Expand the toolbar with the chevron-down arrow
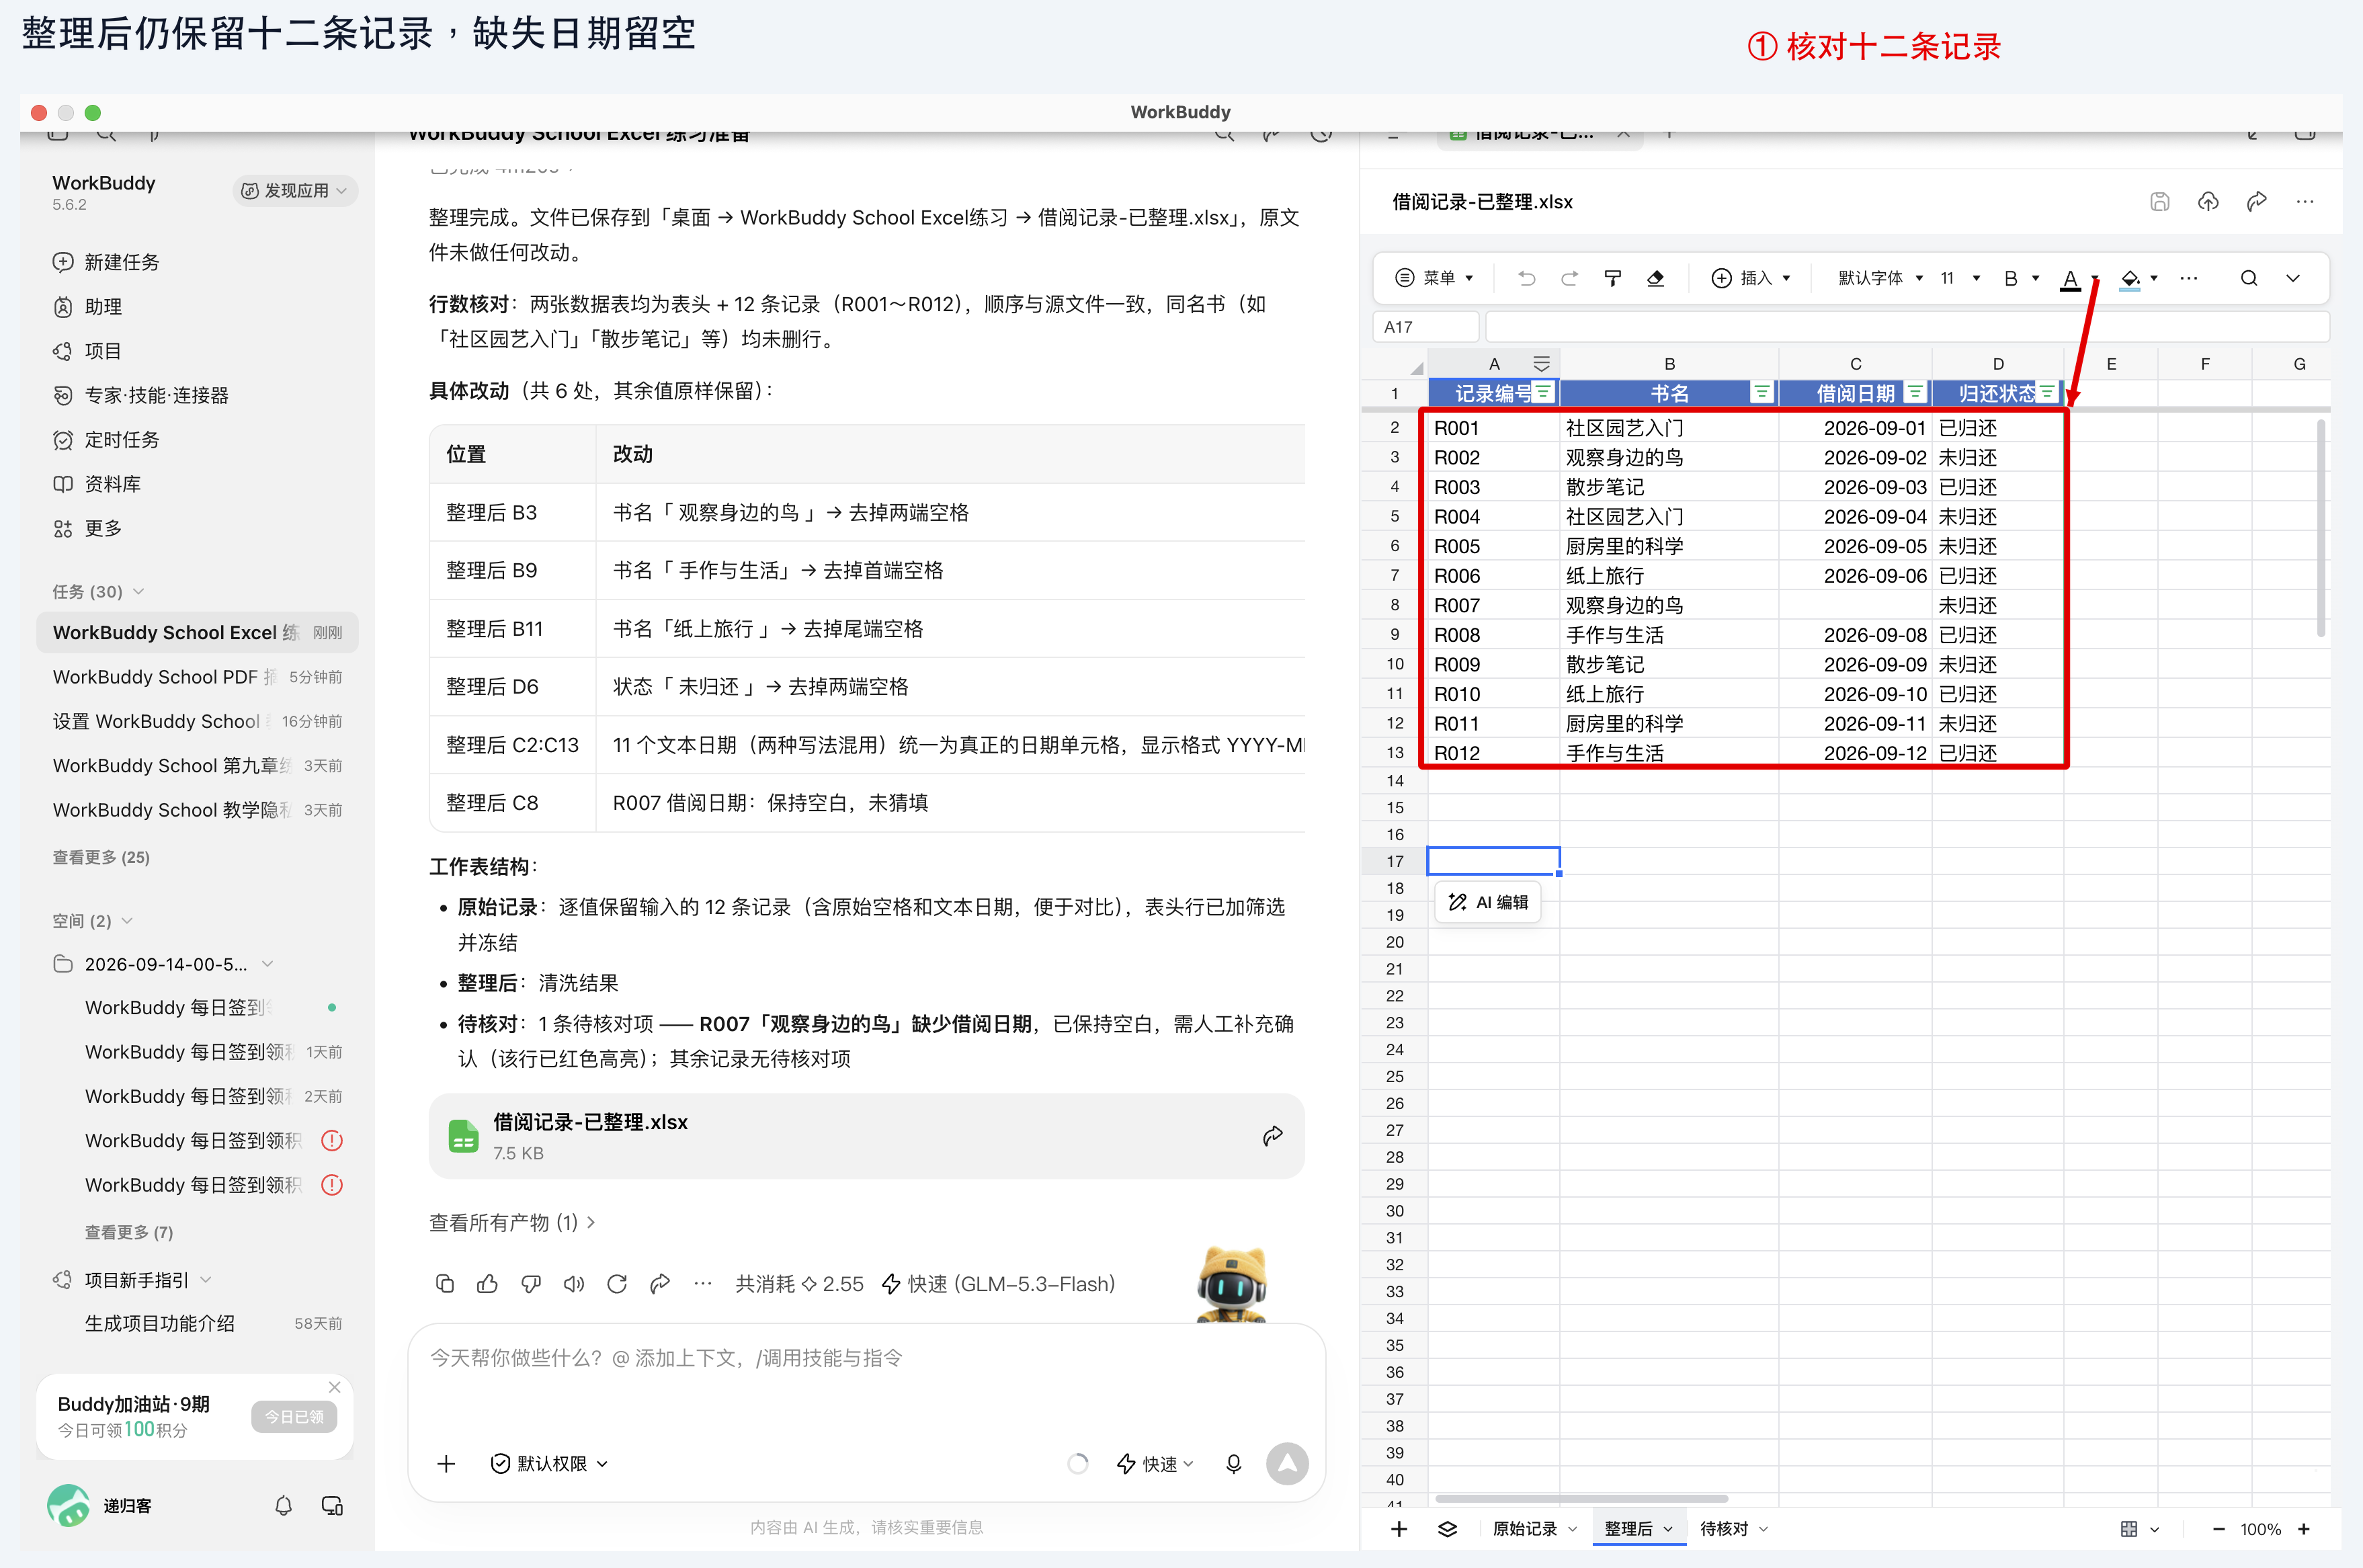The width and height of the screenshot is (2363, 1568). click(2293, 278)
